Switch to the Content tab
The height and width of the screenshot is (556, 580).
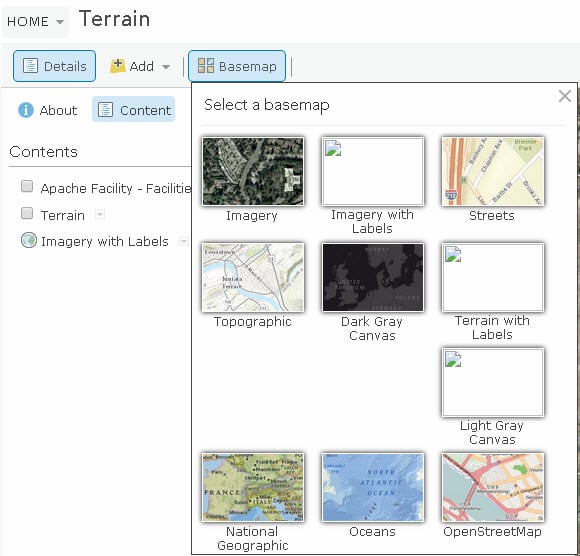point(134,110)
